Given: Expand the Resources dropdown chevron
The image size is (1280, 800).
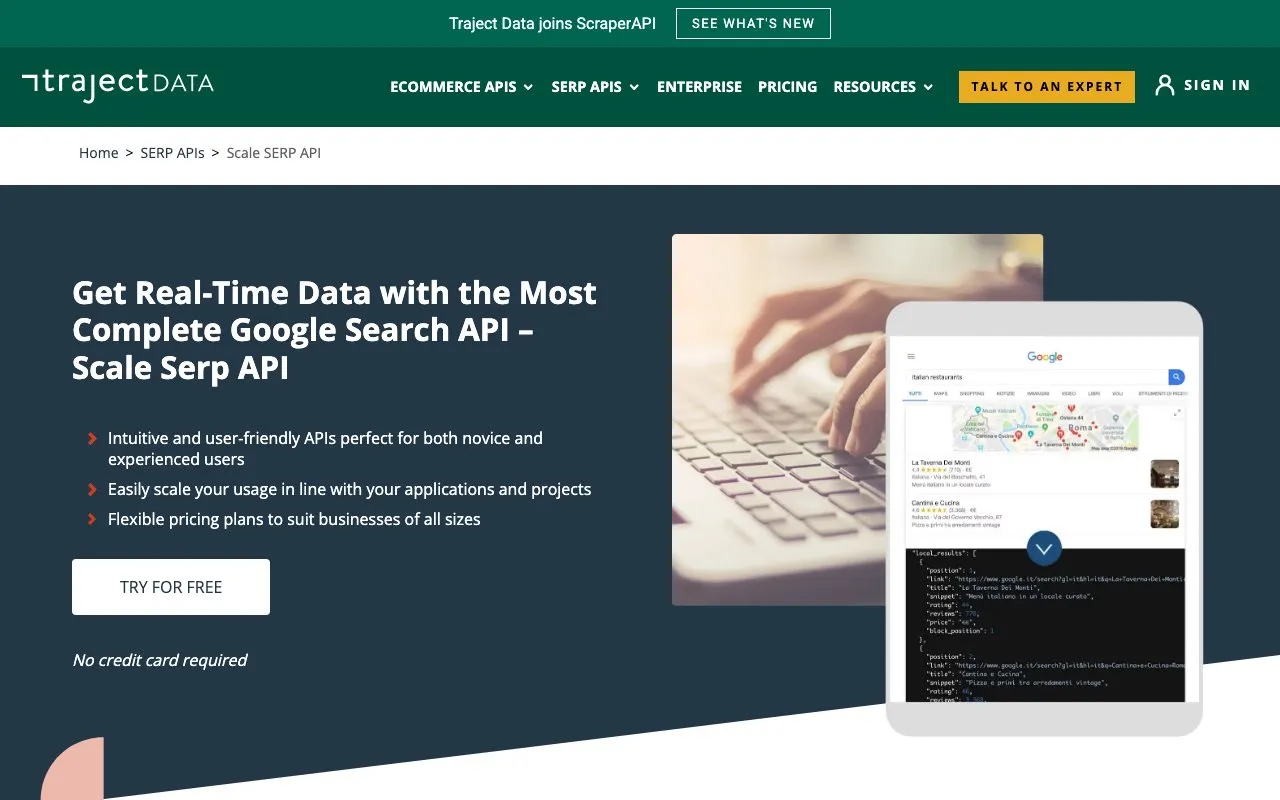Looking at the screenshot, I should 928,87.
